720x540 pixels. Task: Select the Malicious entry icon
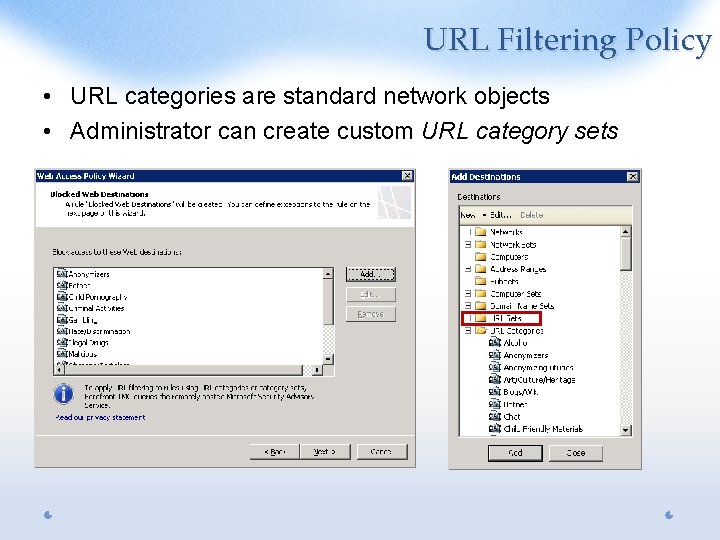point(62,354)
